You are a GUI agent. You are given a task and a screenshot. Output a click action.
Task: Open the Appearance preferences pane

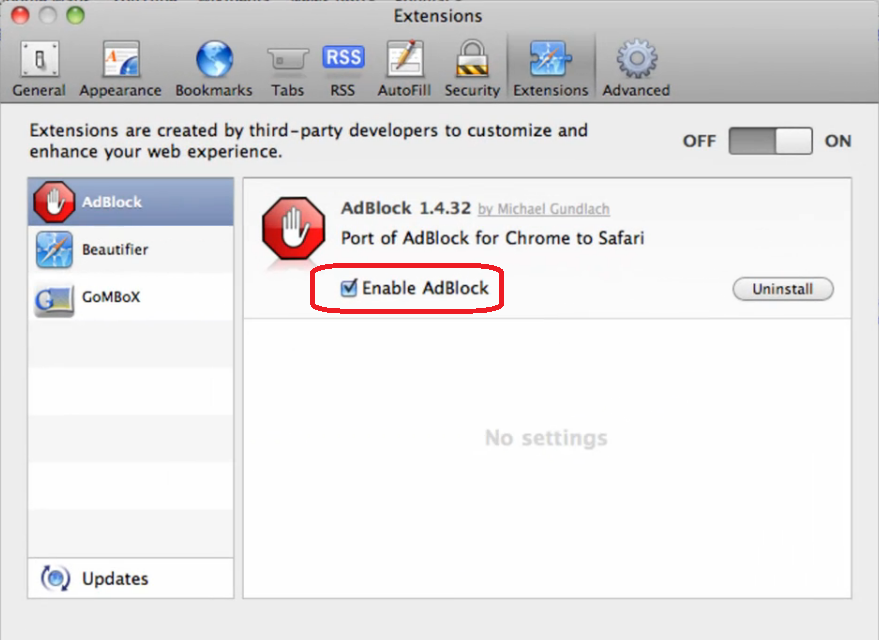120,69
